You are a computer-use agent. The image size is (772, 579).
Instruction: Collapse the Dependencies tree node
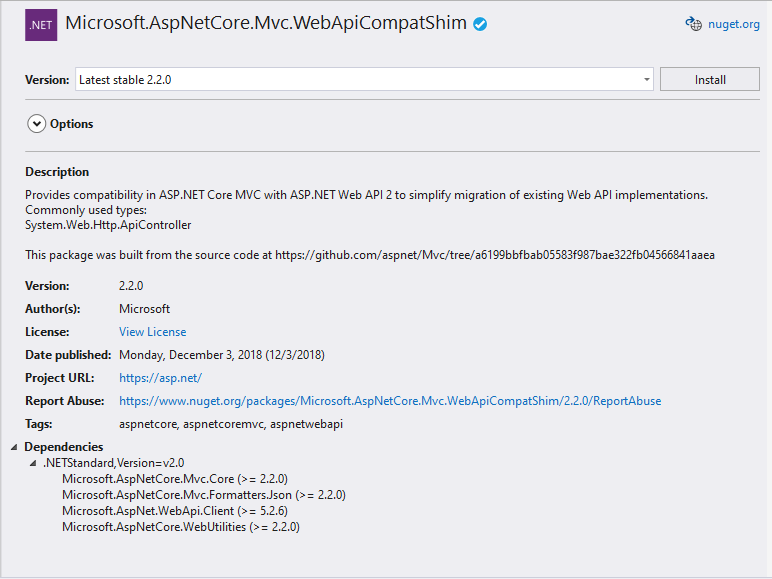[14, 447]
